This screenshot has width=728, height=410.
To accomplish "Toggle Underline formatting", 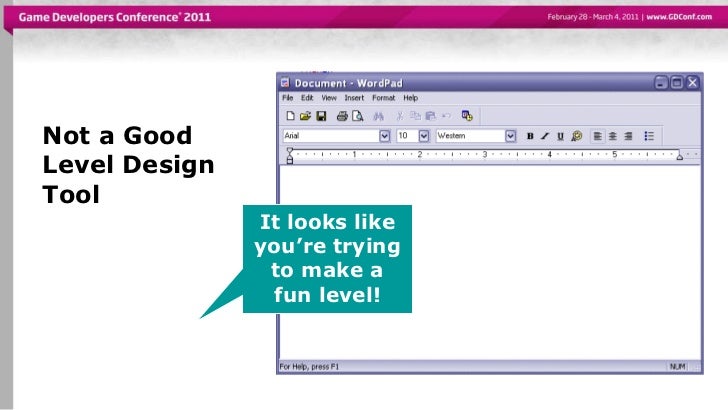I will 560,136.
